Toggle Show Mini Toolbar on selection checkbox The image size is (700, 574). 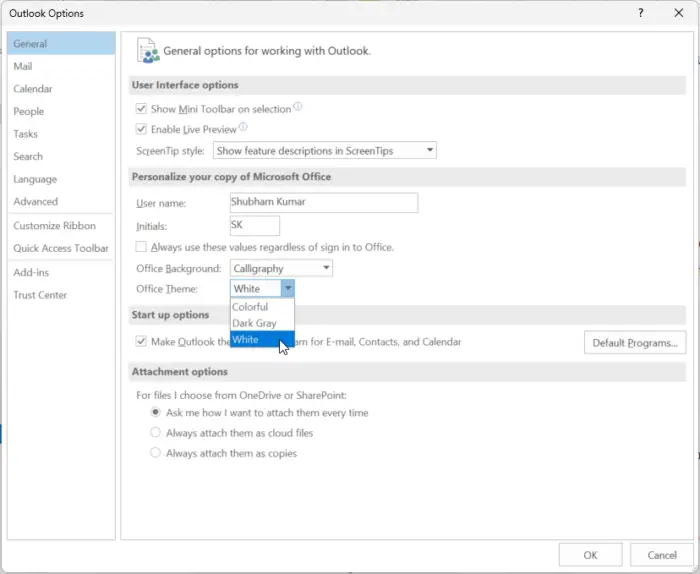[141, 109]
